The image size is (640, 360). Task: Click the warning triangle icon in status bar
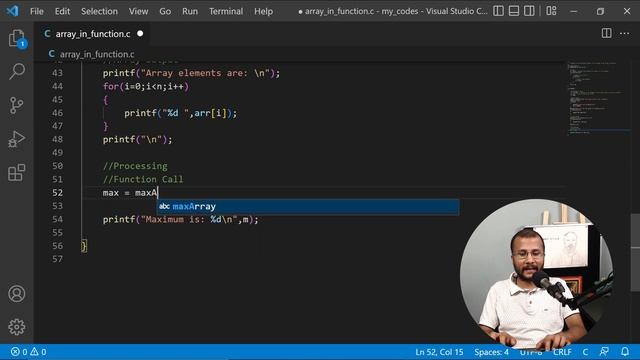click(34, 351)
